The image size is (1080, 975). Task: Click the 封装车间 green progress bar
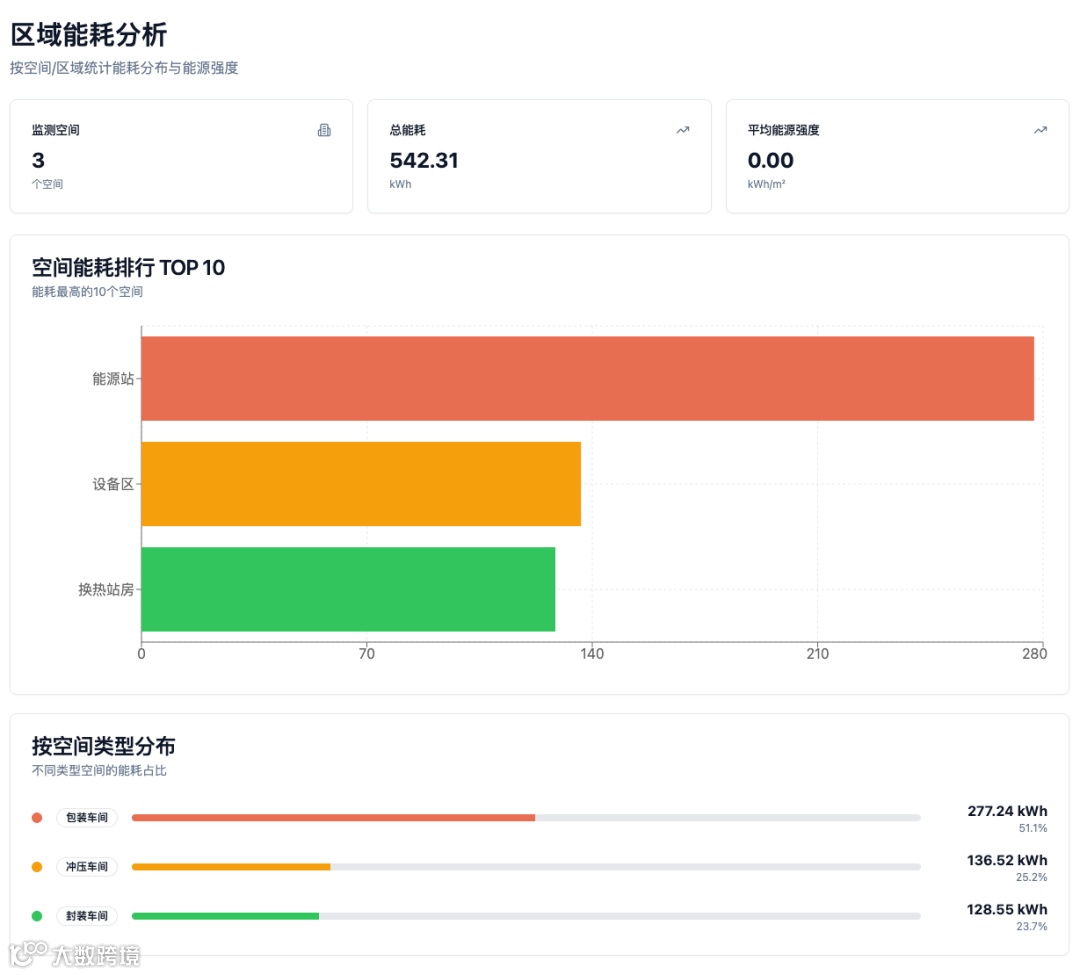tap(225, 916)
